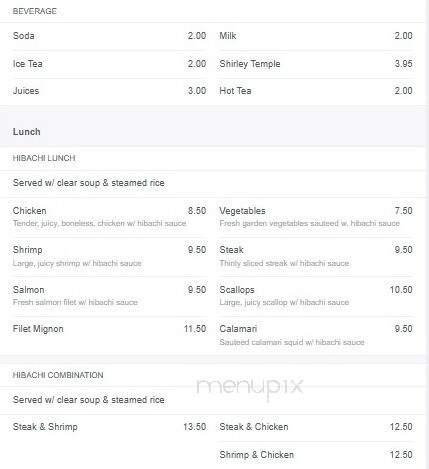Click the menupix watermark logo

pyautogui.click(x=250, y=388)
